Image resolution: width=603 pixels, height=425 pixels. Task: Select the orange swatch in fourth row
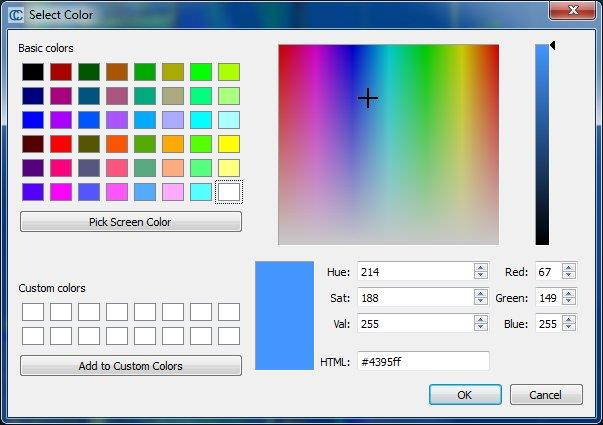pos(173,144)
